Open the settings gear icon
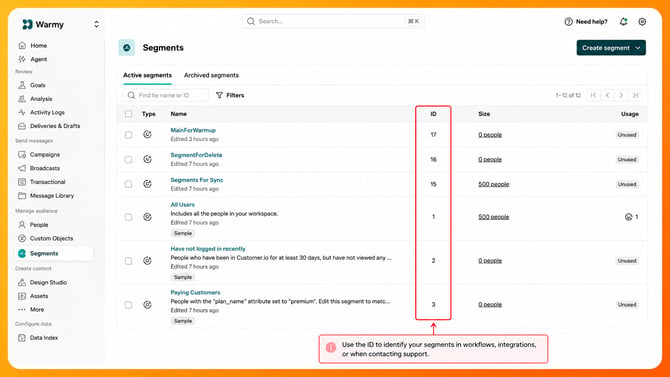 point(642,21)
